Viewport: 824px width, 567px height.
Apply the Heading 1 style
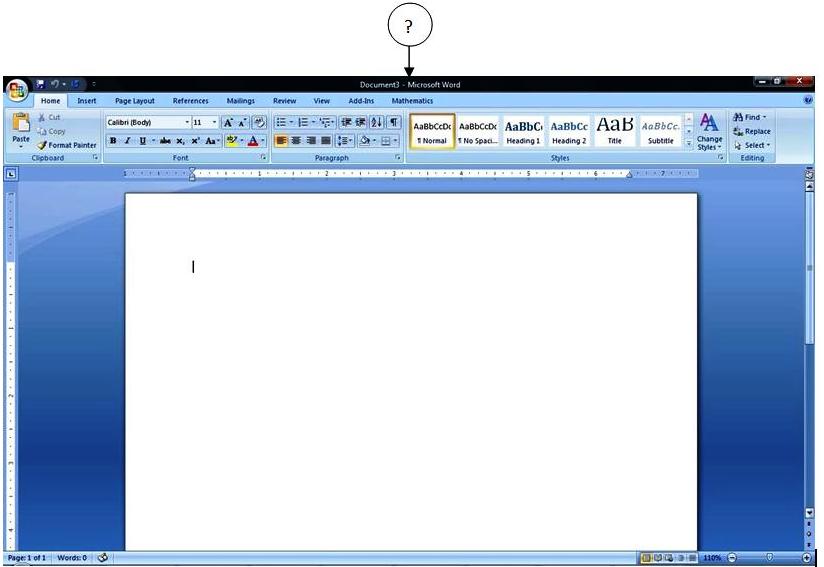[522, 131]
